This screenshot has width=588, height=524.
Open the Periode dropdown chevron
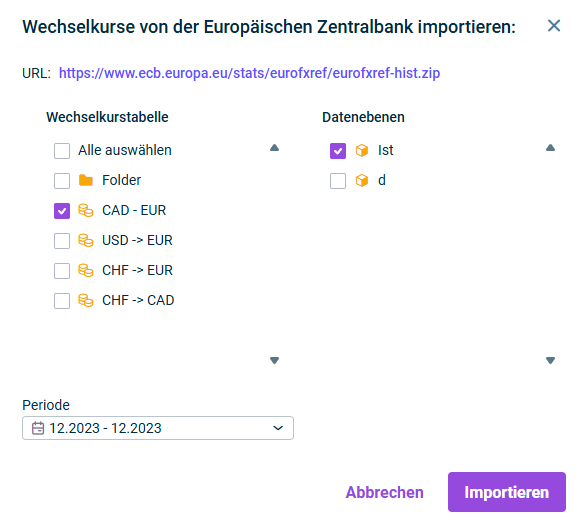[x=278, y=428]
